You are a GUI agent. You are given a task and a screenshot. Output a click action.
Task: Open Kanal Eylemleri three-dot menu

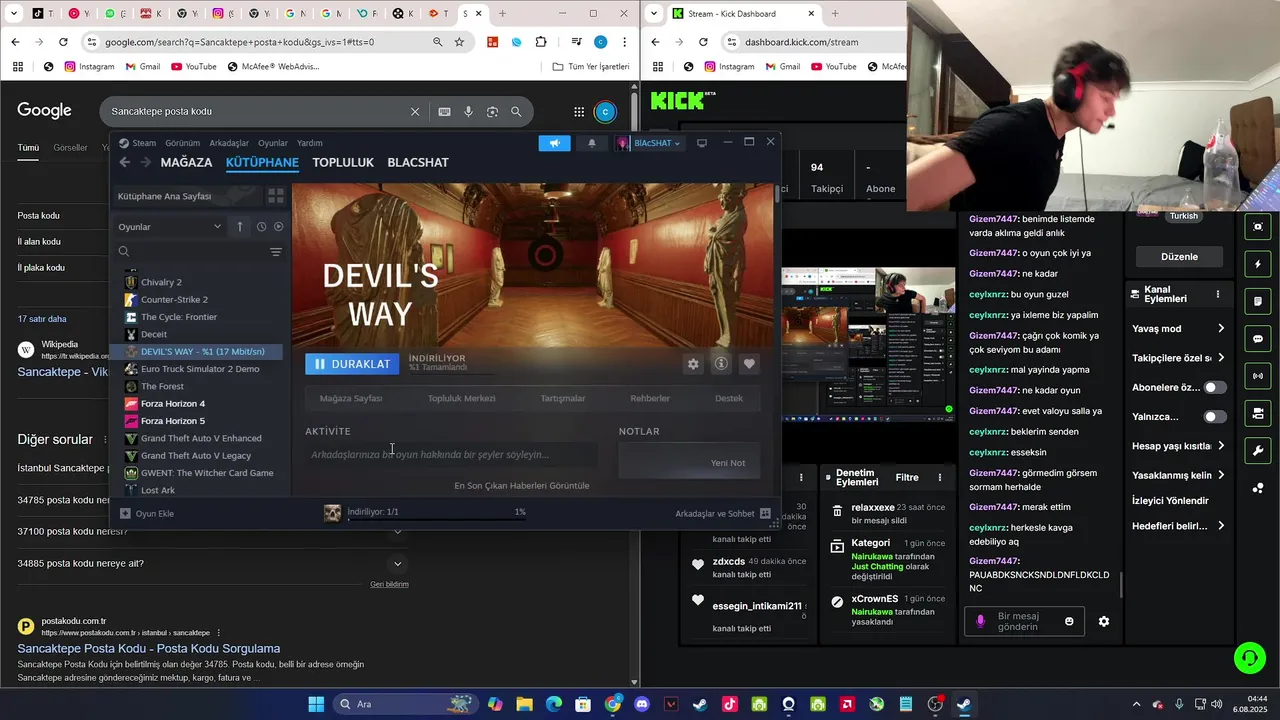click(1218, 295)
